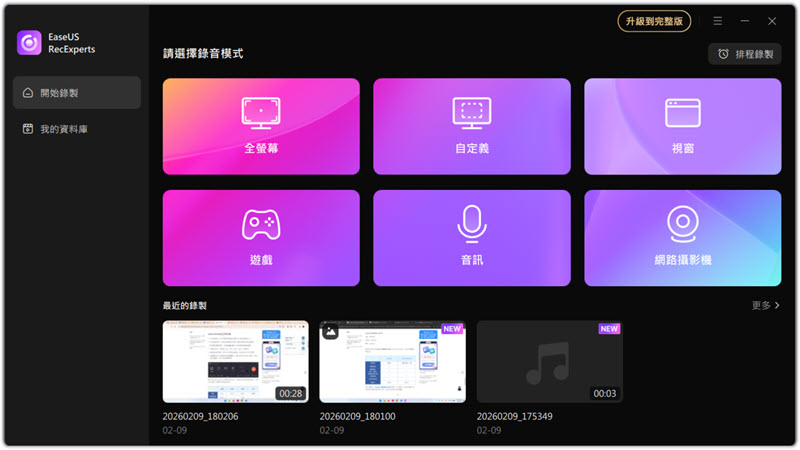Click the 請選擇錄音模式 heading
This screenshot has width=800, height=450.
[203, 54]
